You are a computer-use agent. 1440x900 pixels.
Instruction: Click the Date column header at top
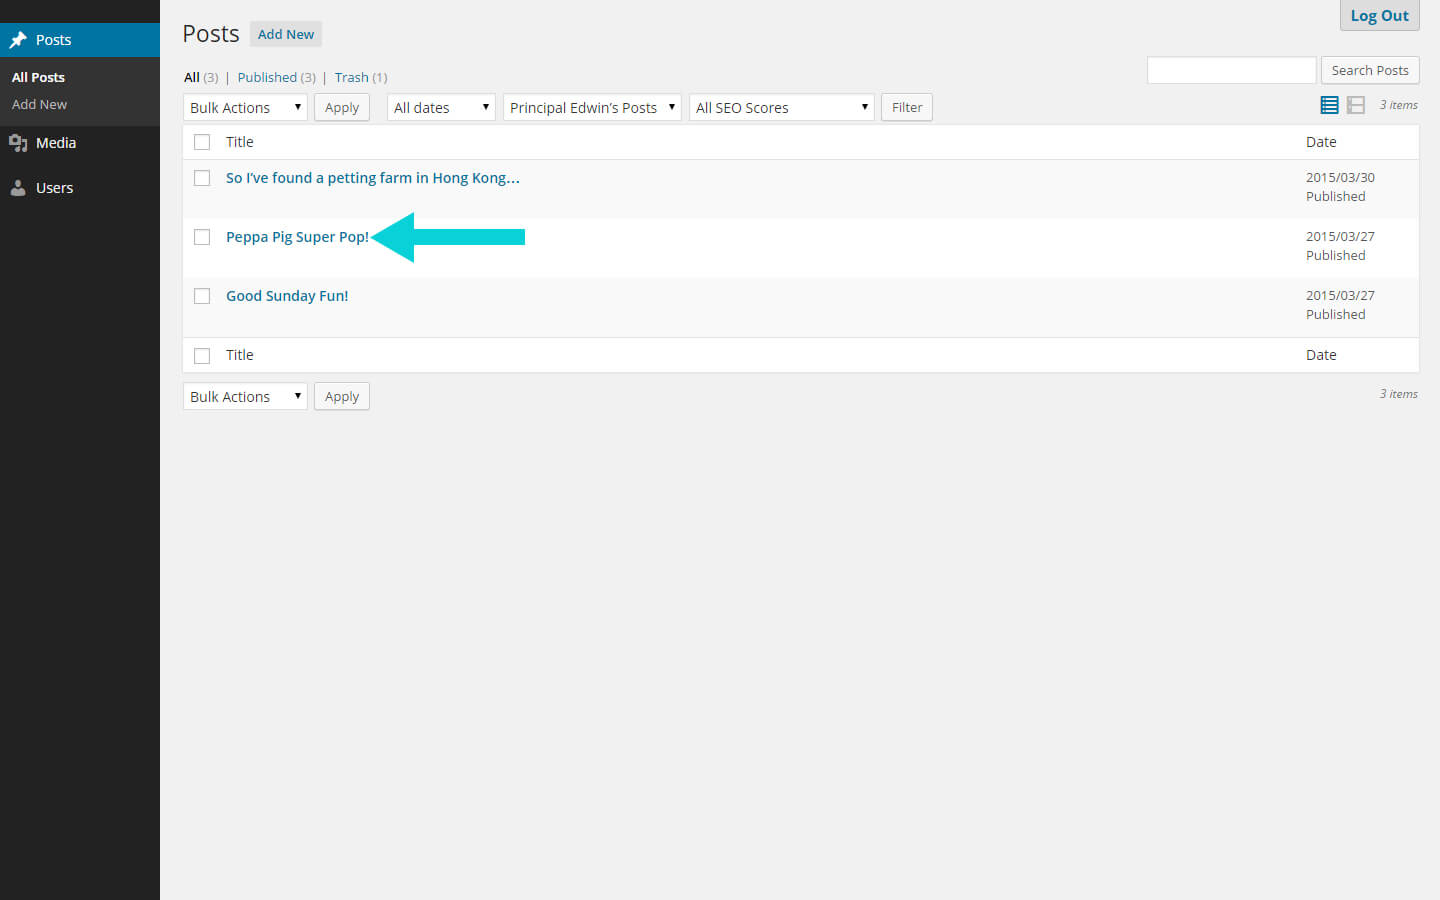[x=1321, y=142]
